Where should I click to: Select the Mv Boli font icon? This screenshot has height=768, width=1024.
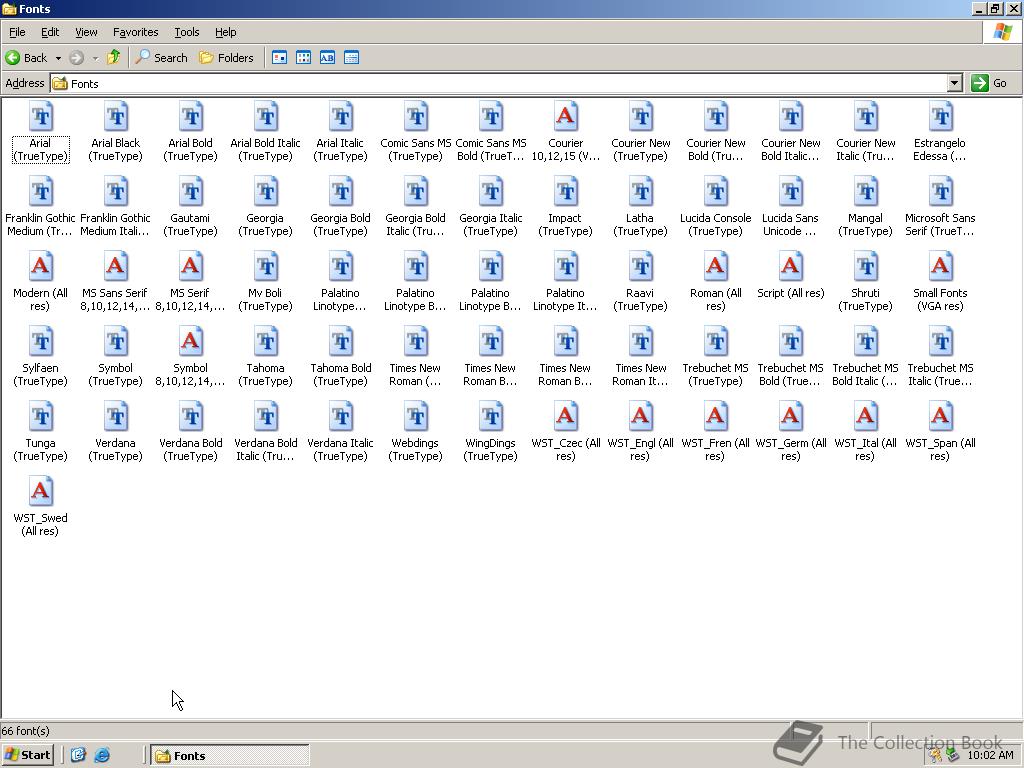pyautogui.click(x=266, y=266)
